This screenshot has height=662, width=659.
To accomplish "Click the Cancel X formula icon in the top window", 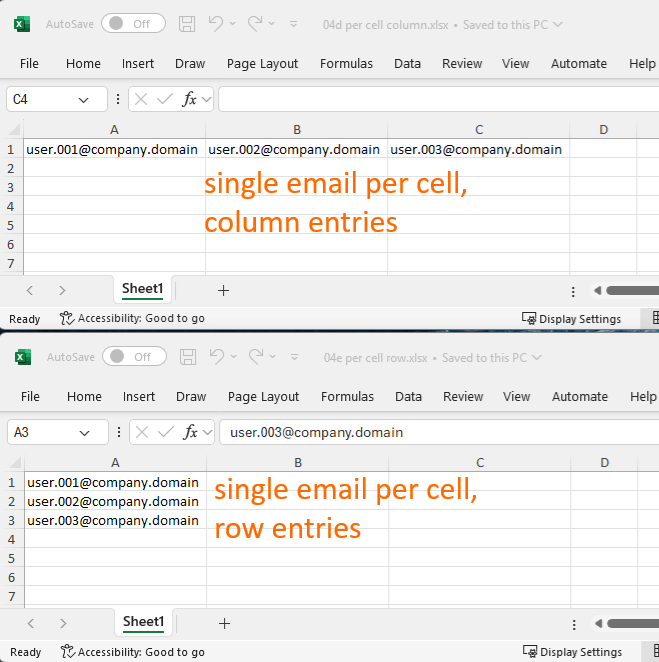I will click(x=141, y=99).
